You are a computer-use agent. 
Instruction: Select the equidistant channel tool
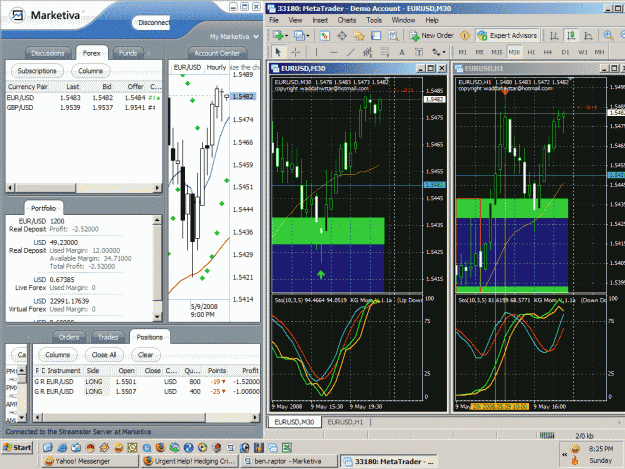[x=368, y=52]
